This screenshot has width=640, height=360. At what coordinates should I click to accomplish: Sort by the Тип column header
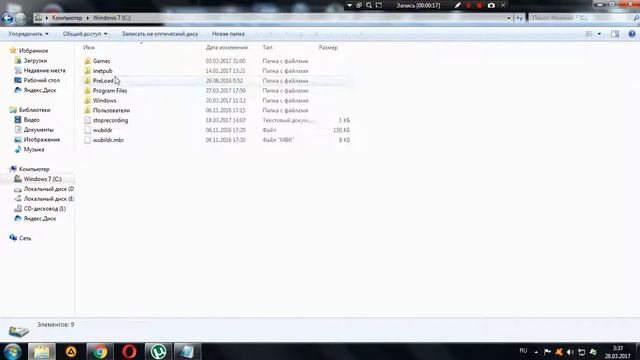point(267,47)
